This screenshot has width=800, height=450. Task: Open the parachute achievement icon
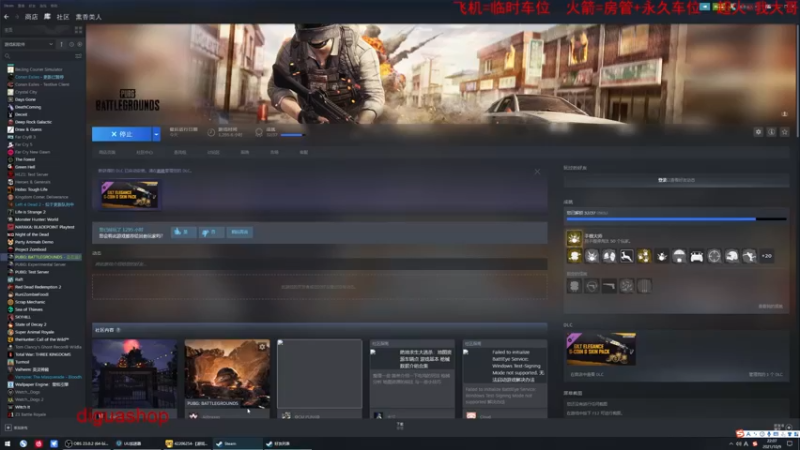[679, 256]
